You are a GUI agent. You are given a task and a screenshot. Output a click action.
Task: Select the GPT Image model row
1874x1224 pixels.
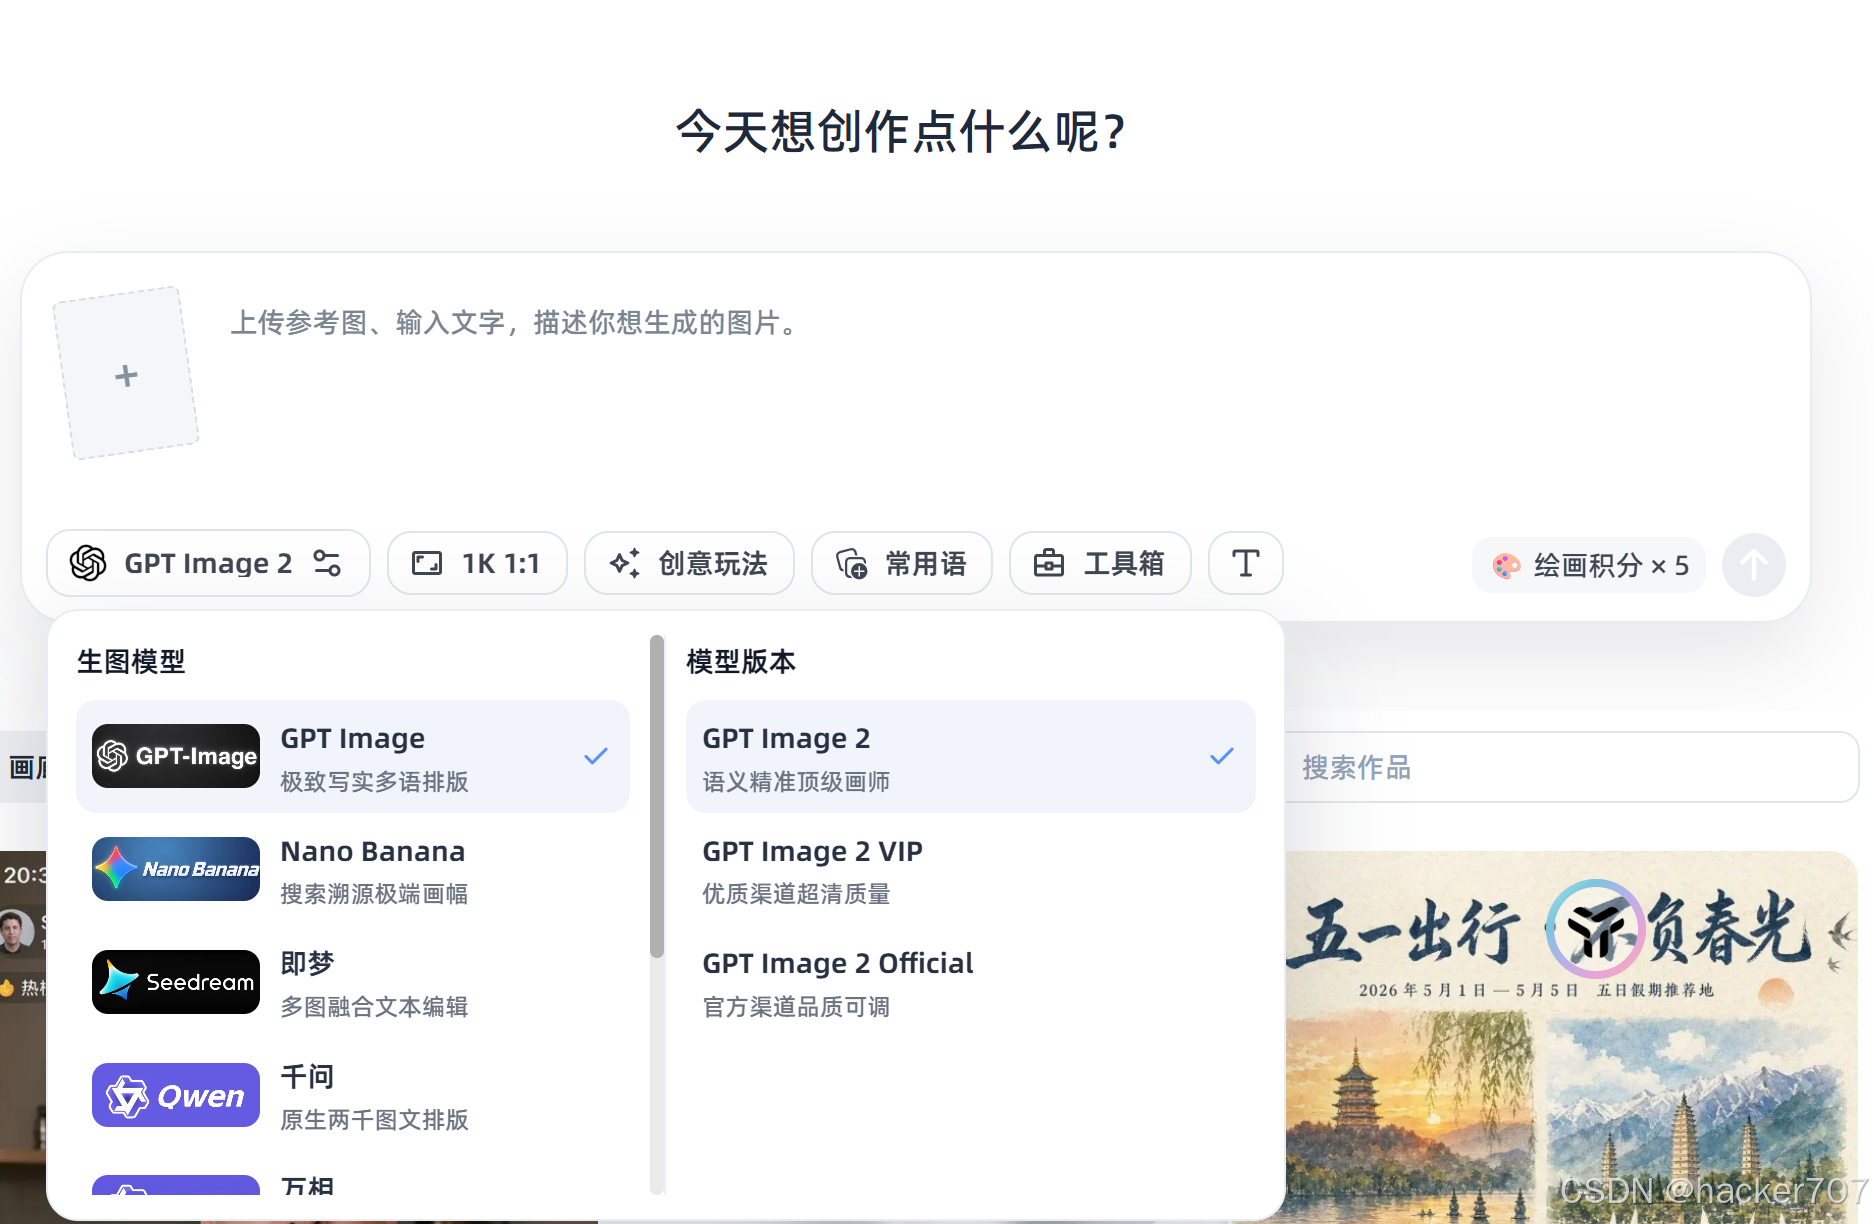353,757
